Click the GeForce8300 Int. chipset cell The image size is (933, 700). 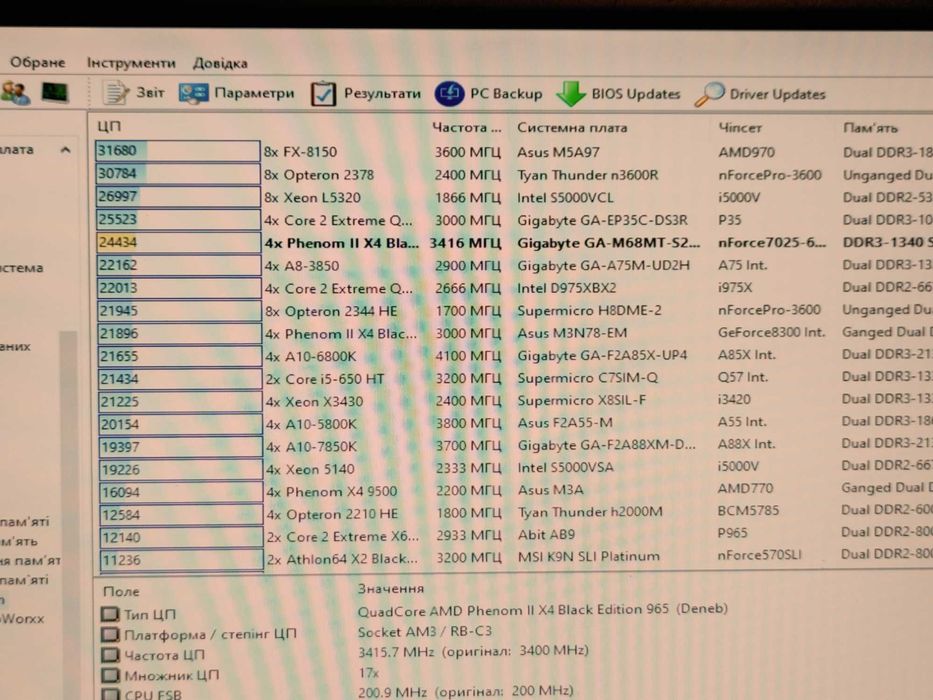click(x=771, y=332)
